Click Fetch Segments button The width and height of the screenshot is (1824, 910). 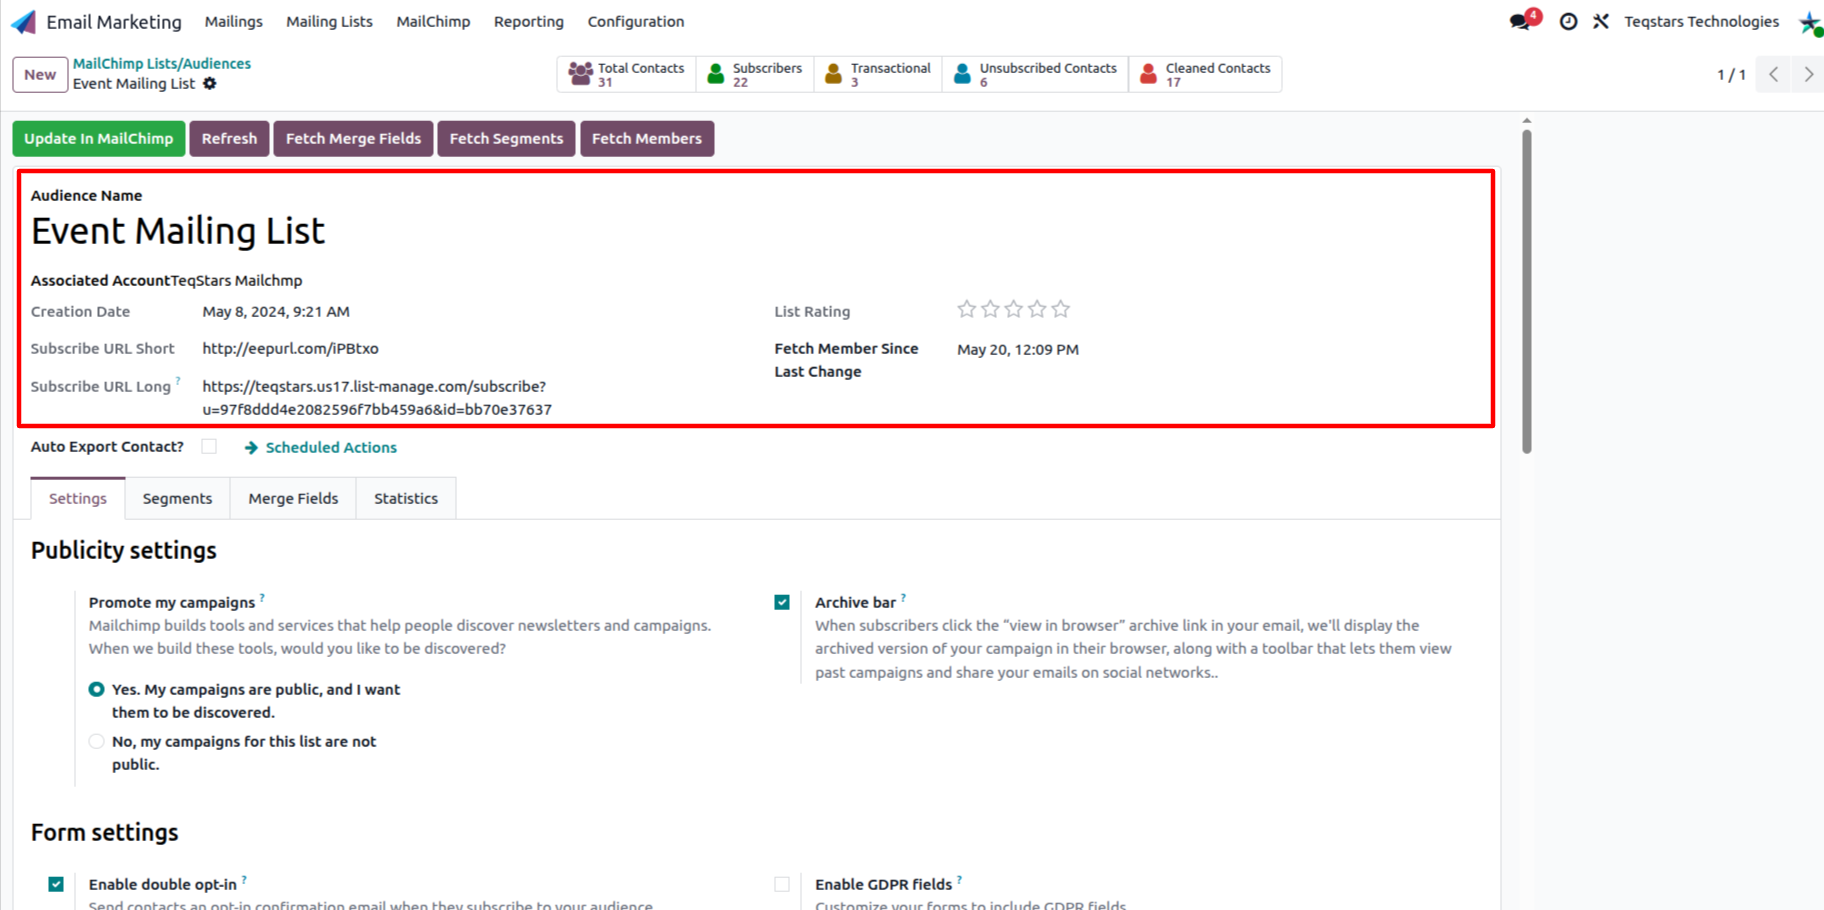point(506,139)
